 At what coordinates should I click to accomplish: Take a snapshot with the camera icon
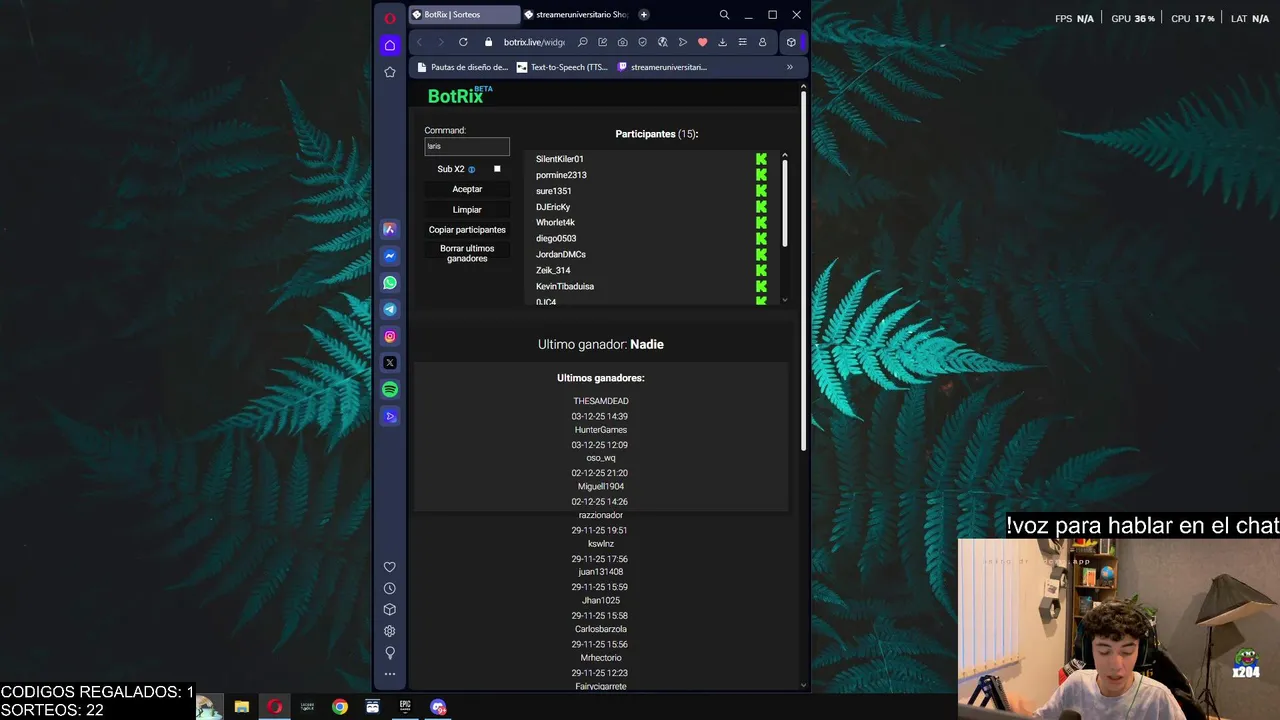coord(622,42)
